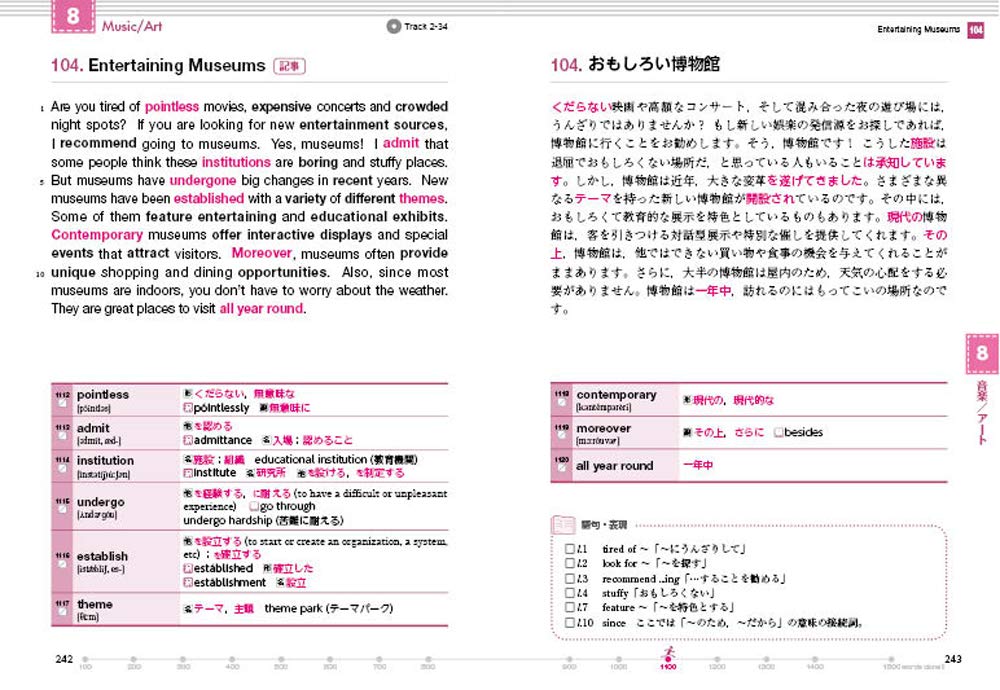1000x690 pixels.
Task: Tick the checkbox for l.3 recommend ...ing
Action: [x=570, y=578]
